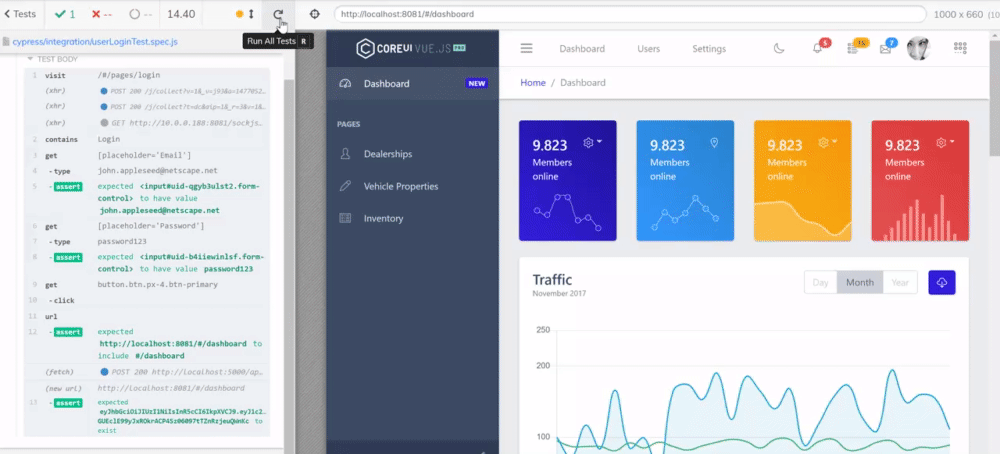Toggle auto-scrolling arrow icon in test runner
This screenshot has height=454, width=1000.
point(251,14)
